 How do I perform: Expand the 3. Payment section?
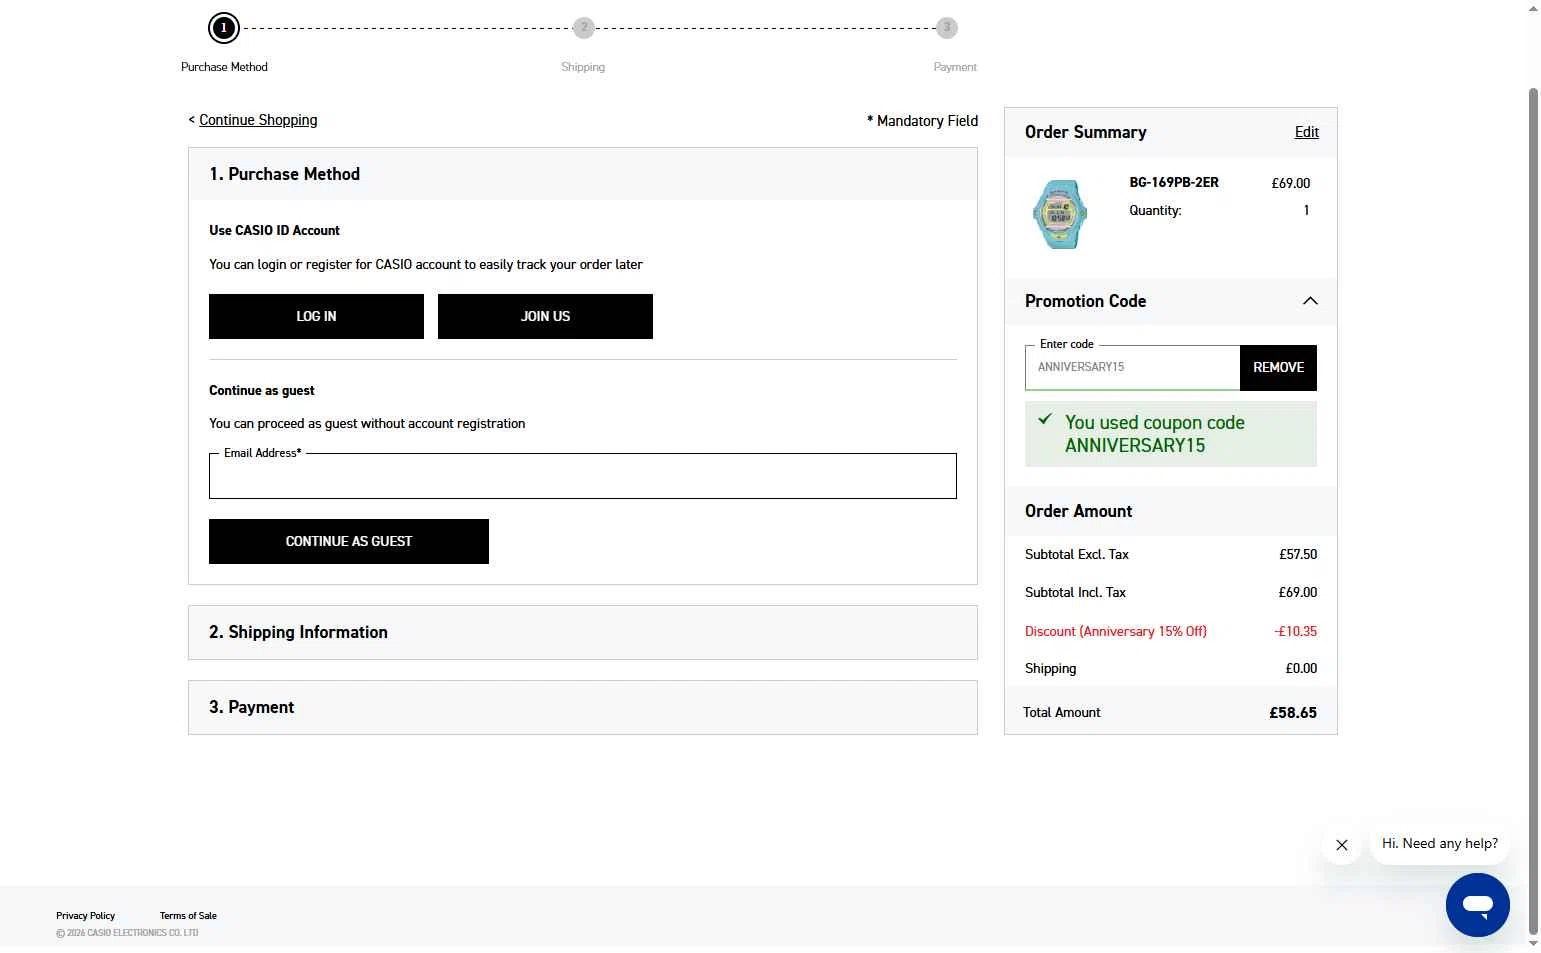583,707
